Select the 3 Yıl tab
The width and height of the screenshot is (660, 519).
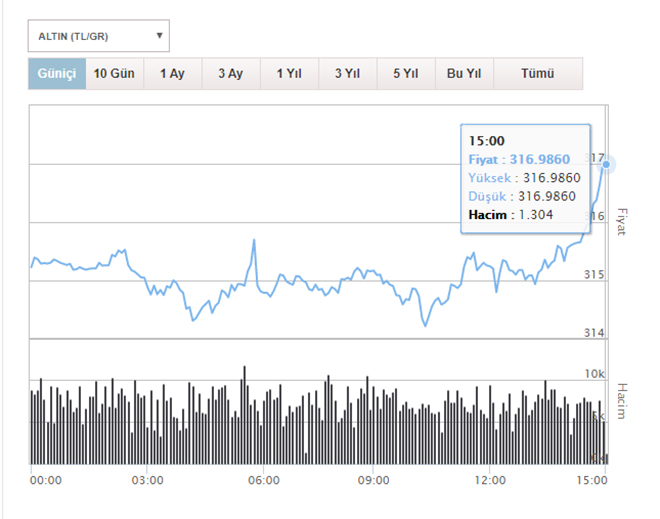347,74
